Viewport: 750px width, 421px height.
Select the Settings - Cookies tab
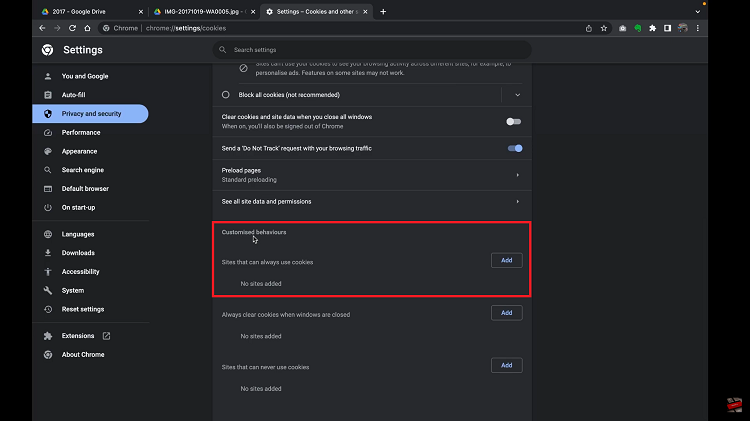tap(316, 11)
